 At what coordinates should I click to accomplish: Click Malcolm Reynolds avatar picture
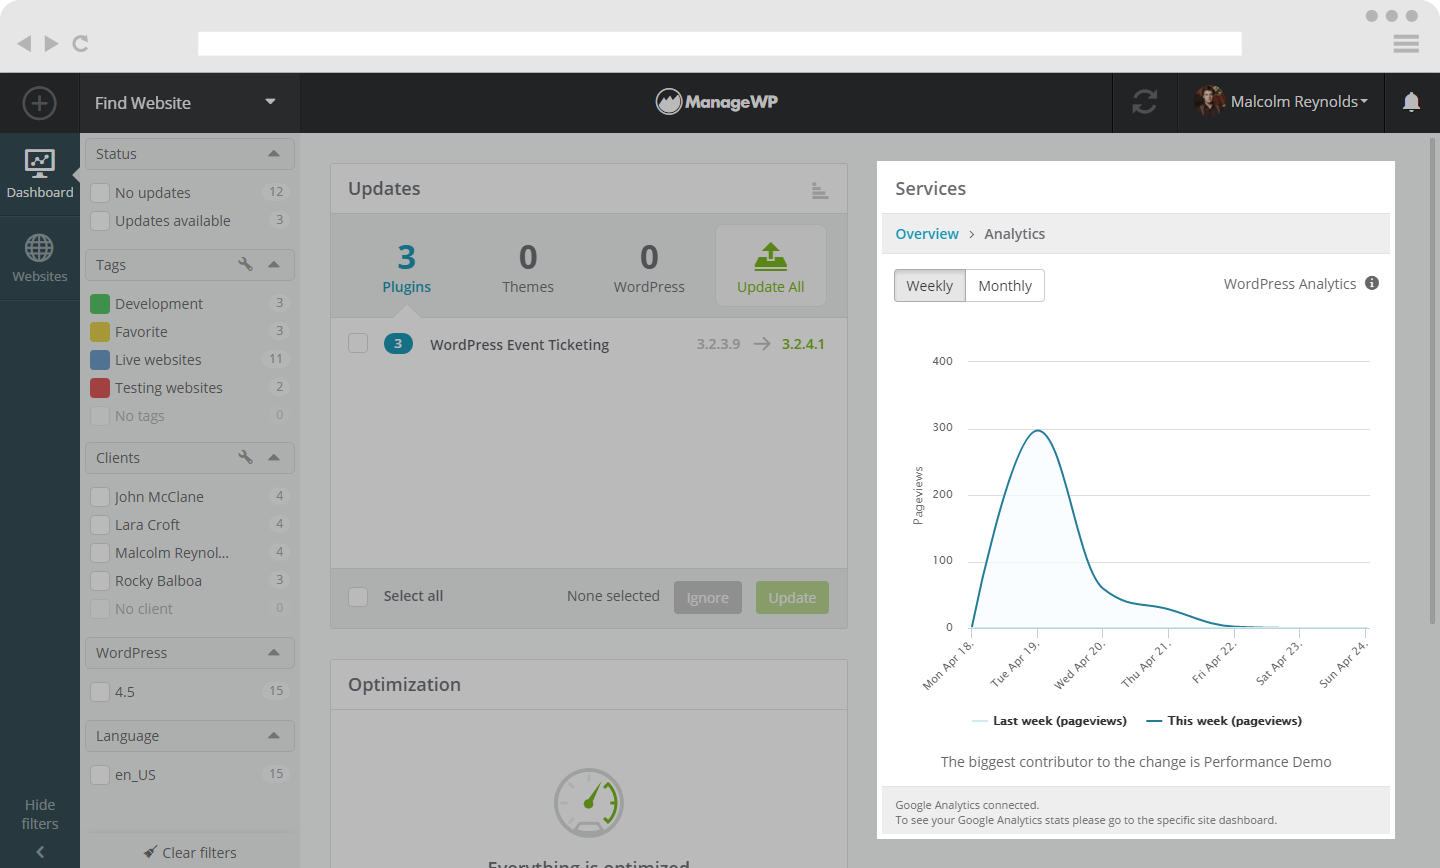(1210, 101)
